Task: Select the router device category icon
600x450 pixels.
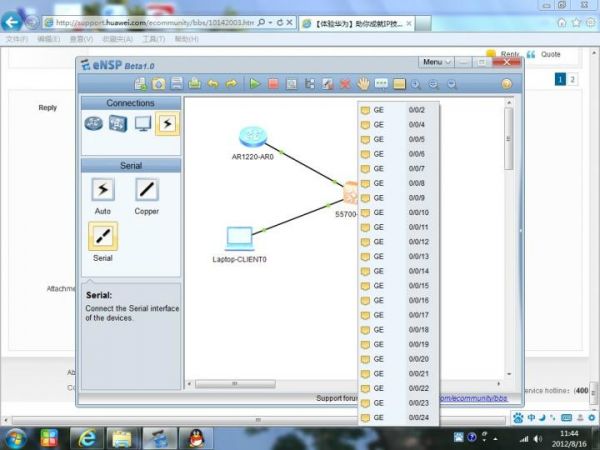Action: (94, 124)
